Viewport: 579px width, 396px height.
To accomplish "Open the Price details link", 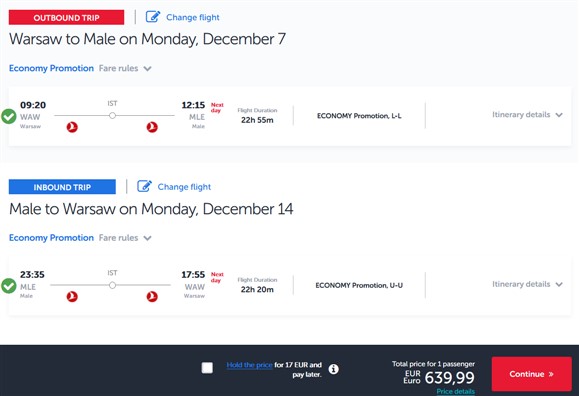I will pos(455,391).
